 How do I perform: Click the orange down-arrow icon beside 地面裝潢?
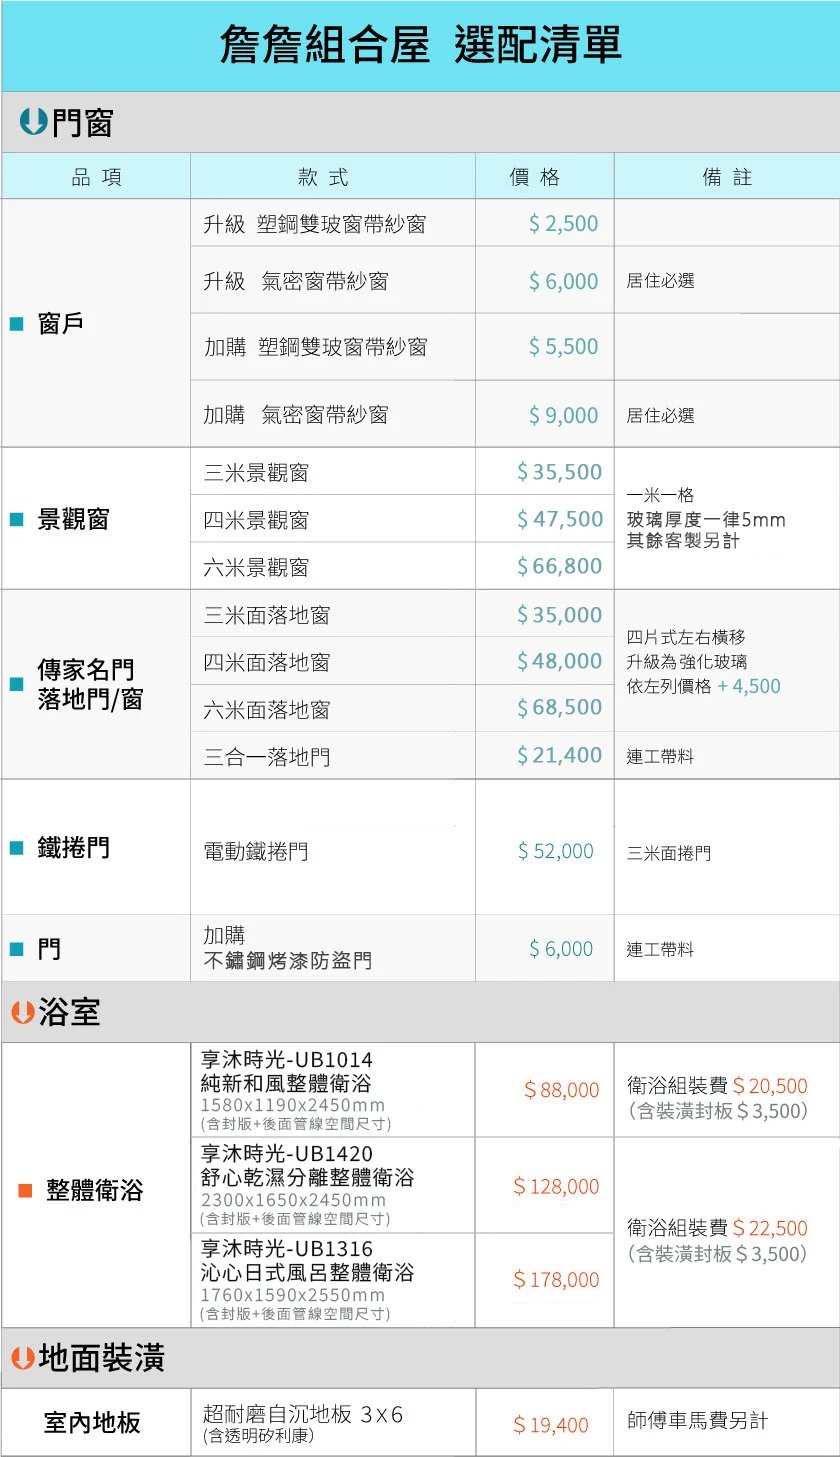click(x=23, y=1358)
